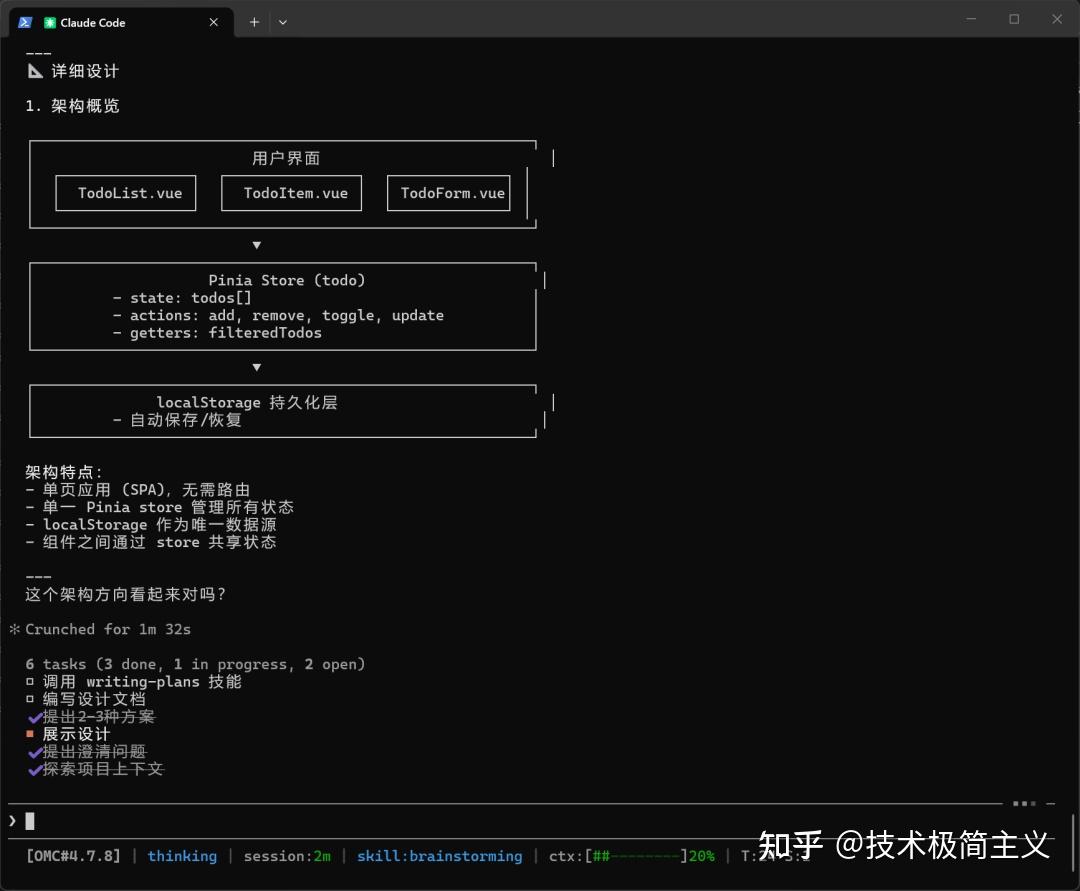The image size is (1080, 891).
Task: Click the down arrow below 用户界面 box
Action: pos(257,245)
